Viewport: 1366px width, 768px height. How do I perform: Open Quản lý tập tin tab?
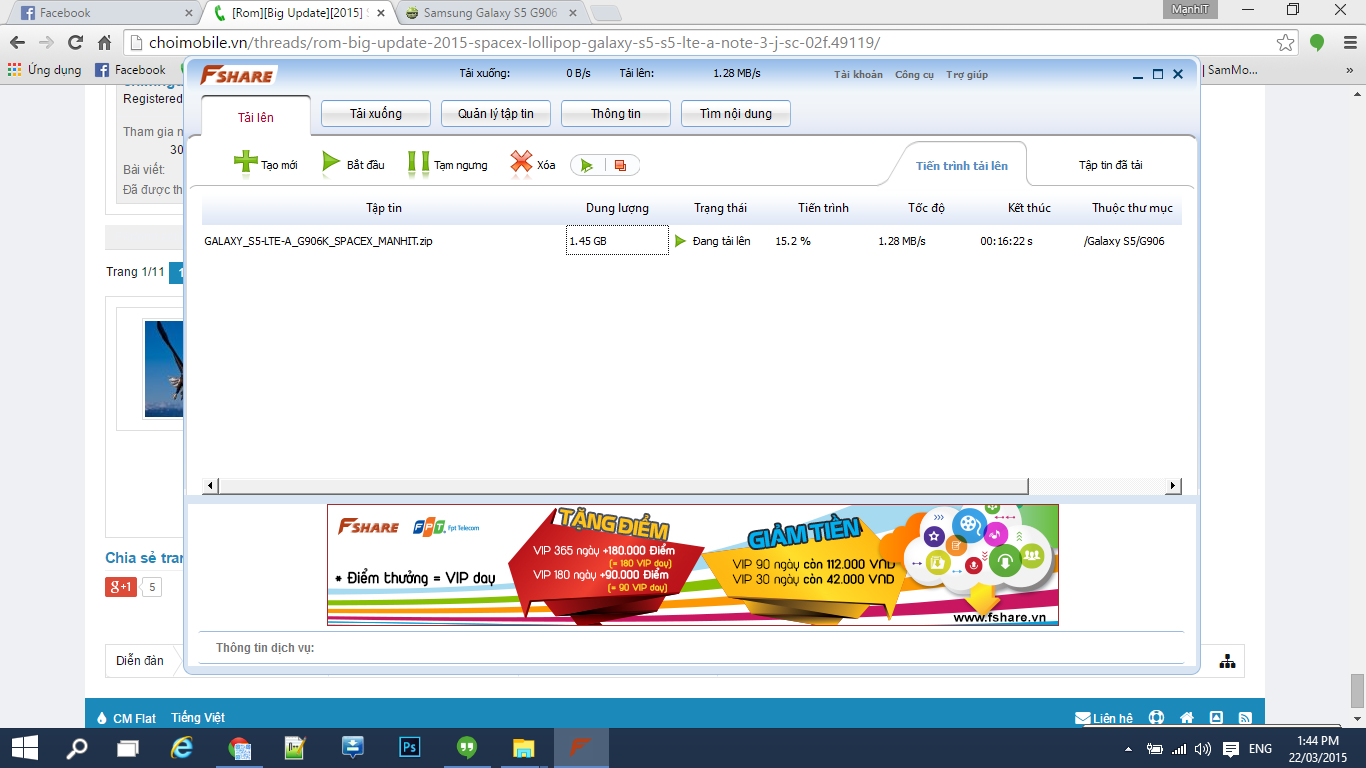pyautogui.click(x=496, y=114)
